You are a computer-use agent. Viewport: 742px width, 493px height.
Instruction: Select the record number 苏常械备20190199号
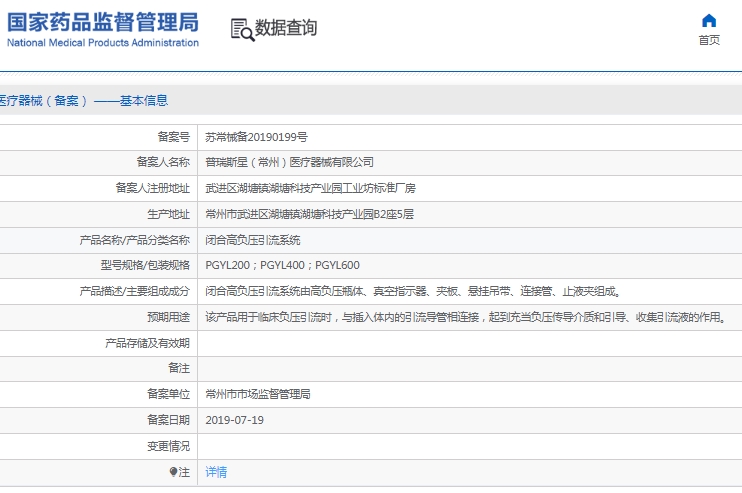tap(256, 137)
